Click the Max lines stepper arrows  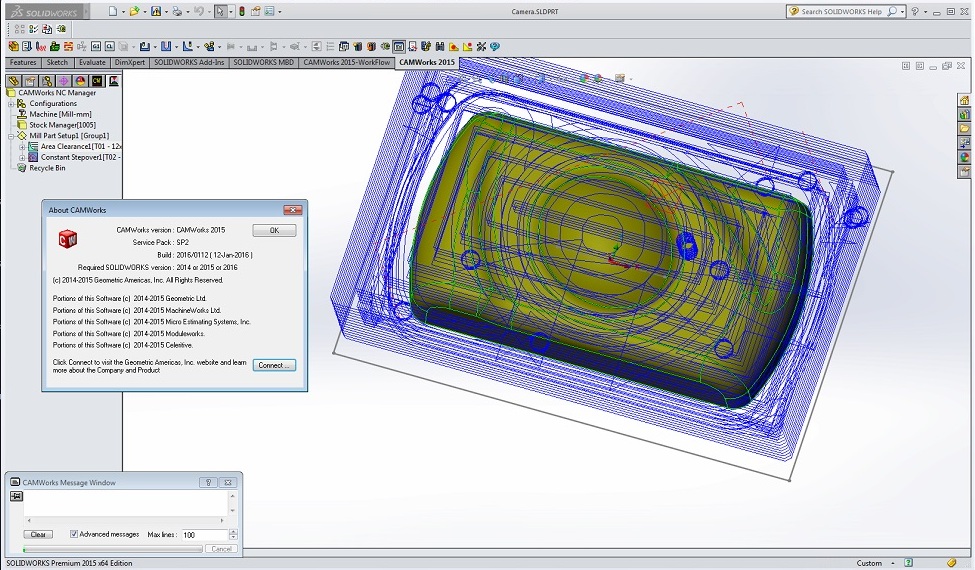pos(233,535)
